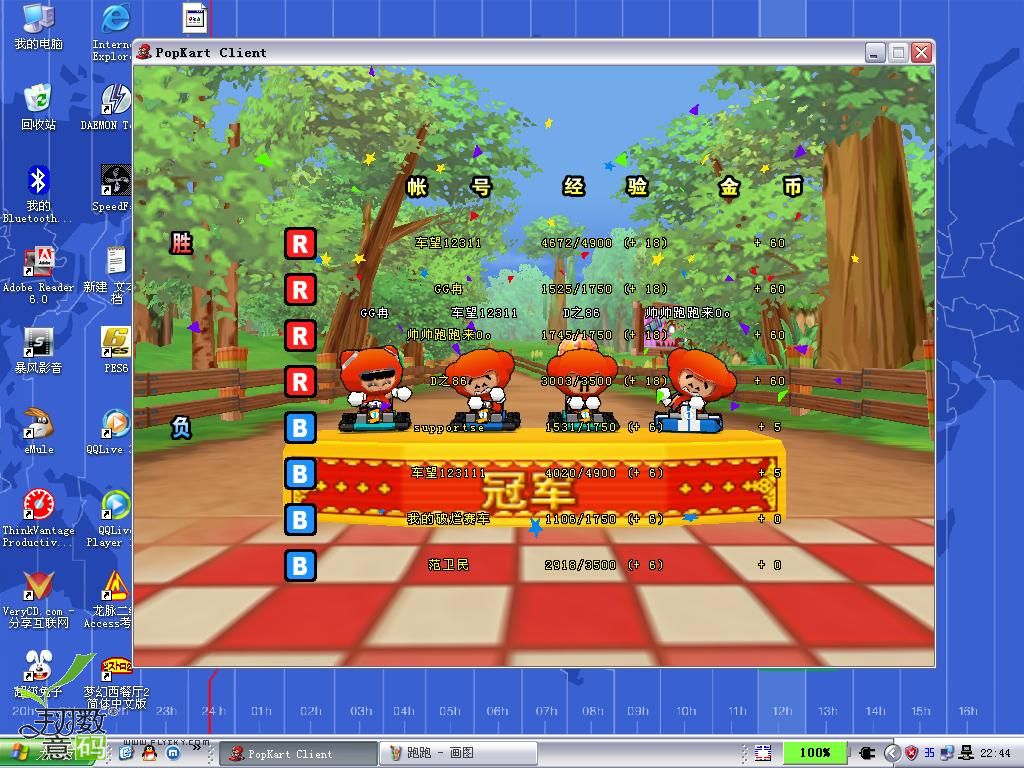Click the green 100% battery indicator
Image resolution: width=1024 pixels, height=768 pixels.
tap(815, 753)
